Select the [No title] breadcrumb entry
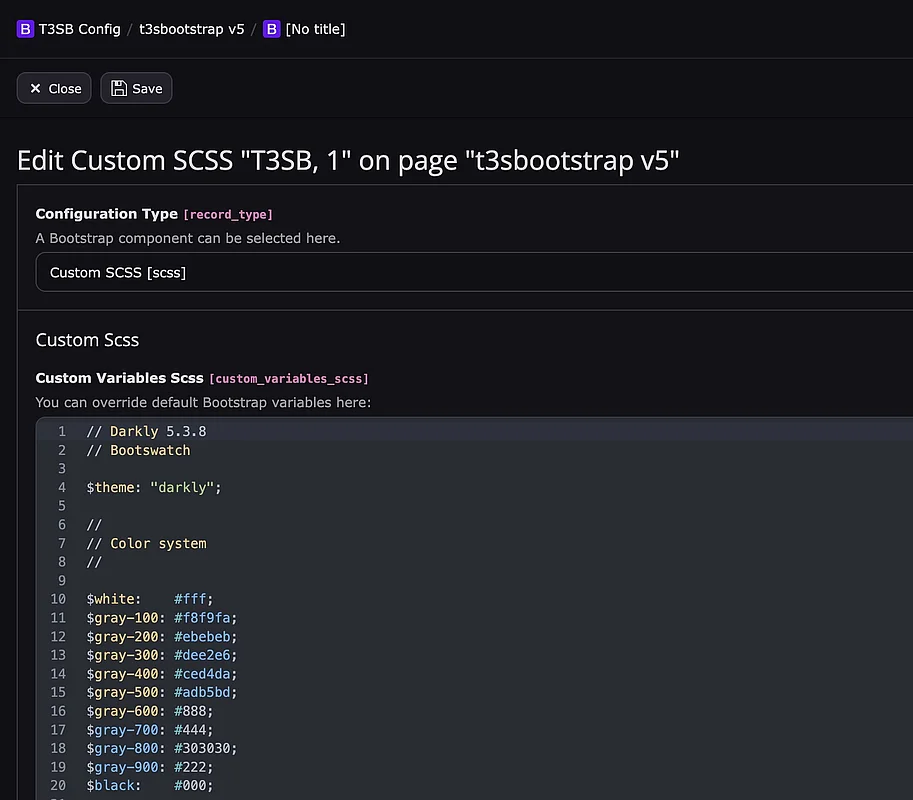Viewport: 913px width, 800px height. (x=315, y=29)
